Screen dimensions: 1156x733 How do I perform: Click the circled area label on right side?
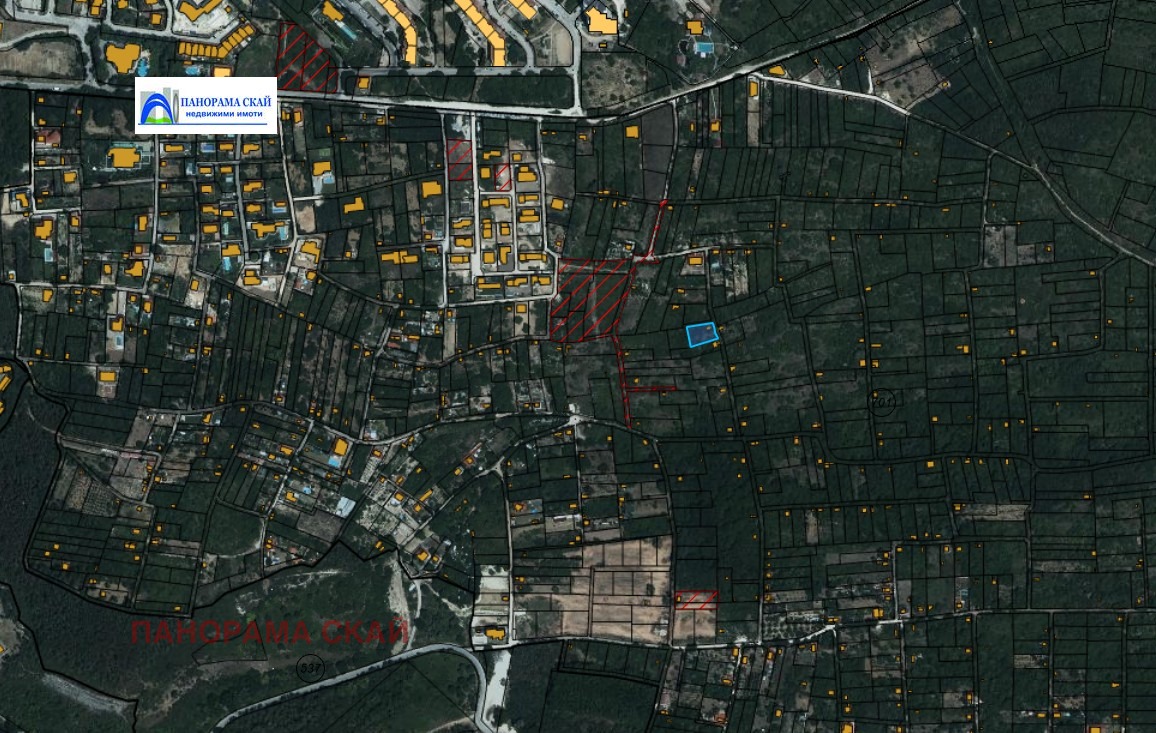pos(882,404)
